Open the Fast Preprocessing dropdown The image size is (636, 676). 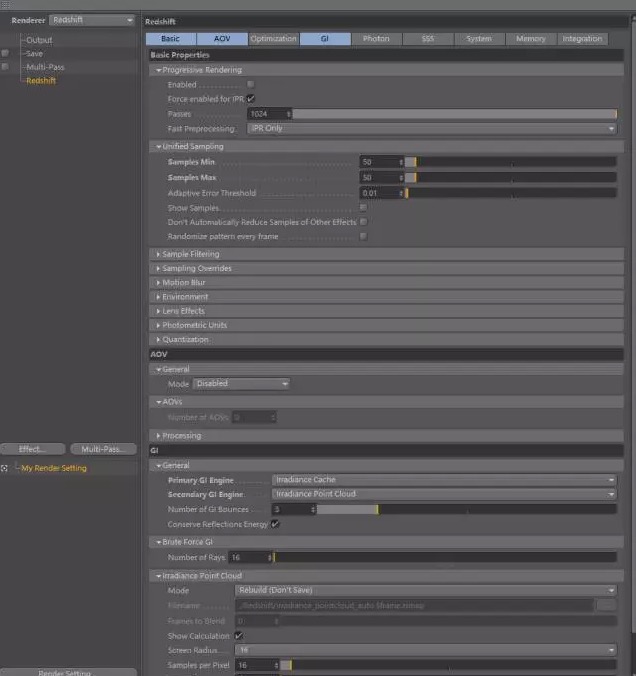click(x=432, y=129)
